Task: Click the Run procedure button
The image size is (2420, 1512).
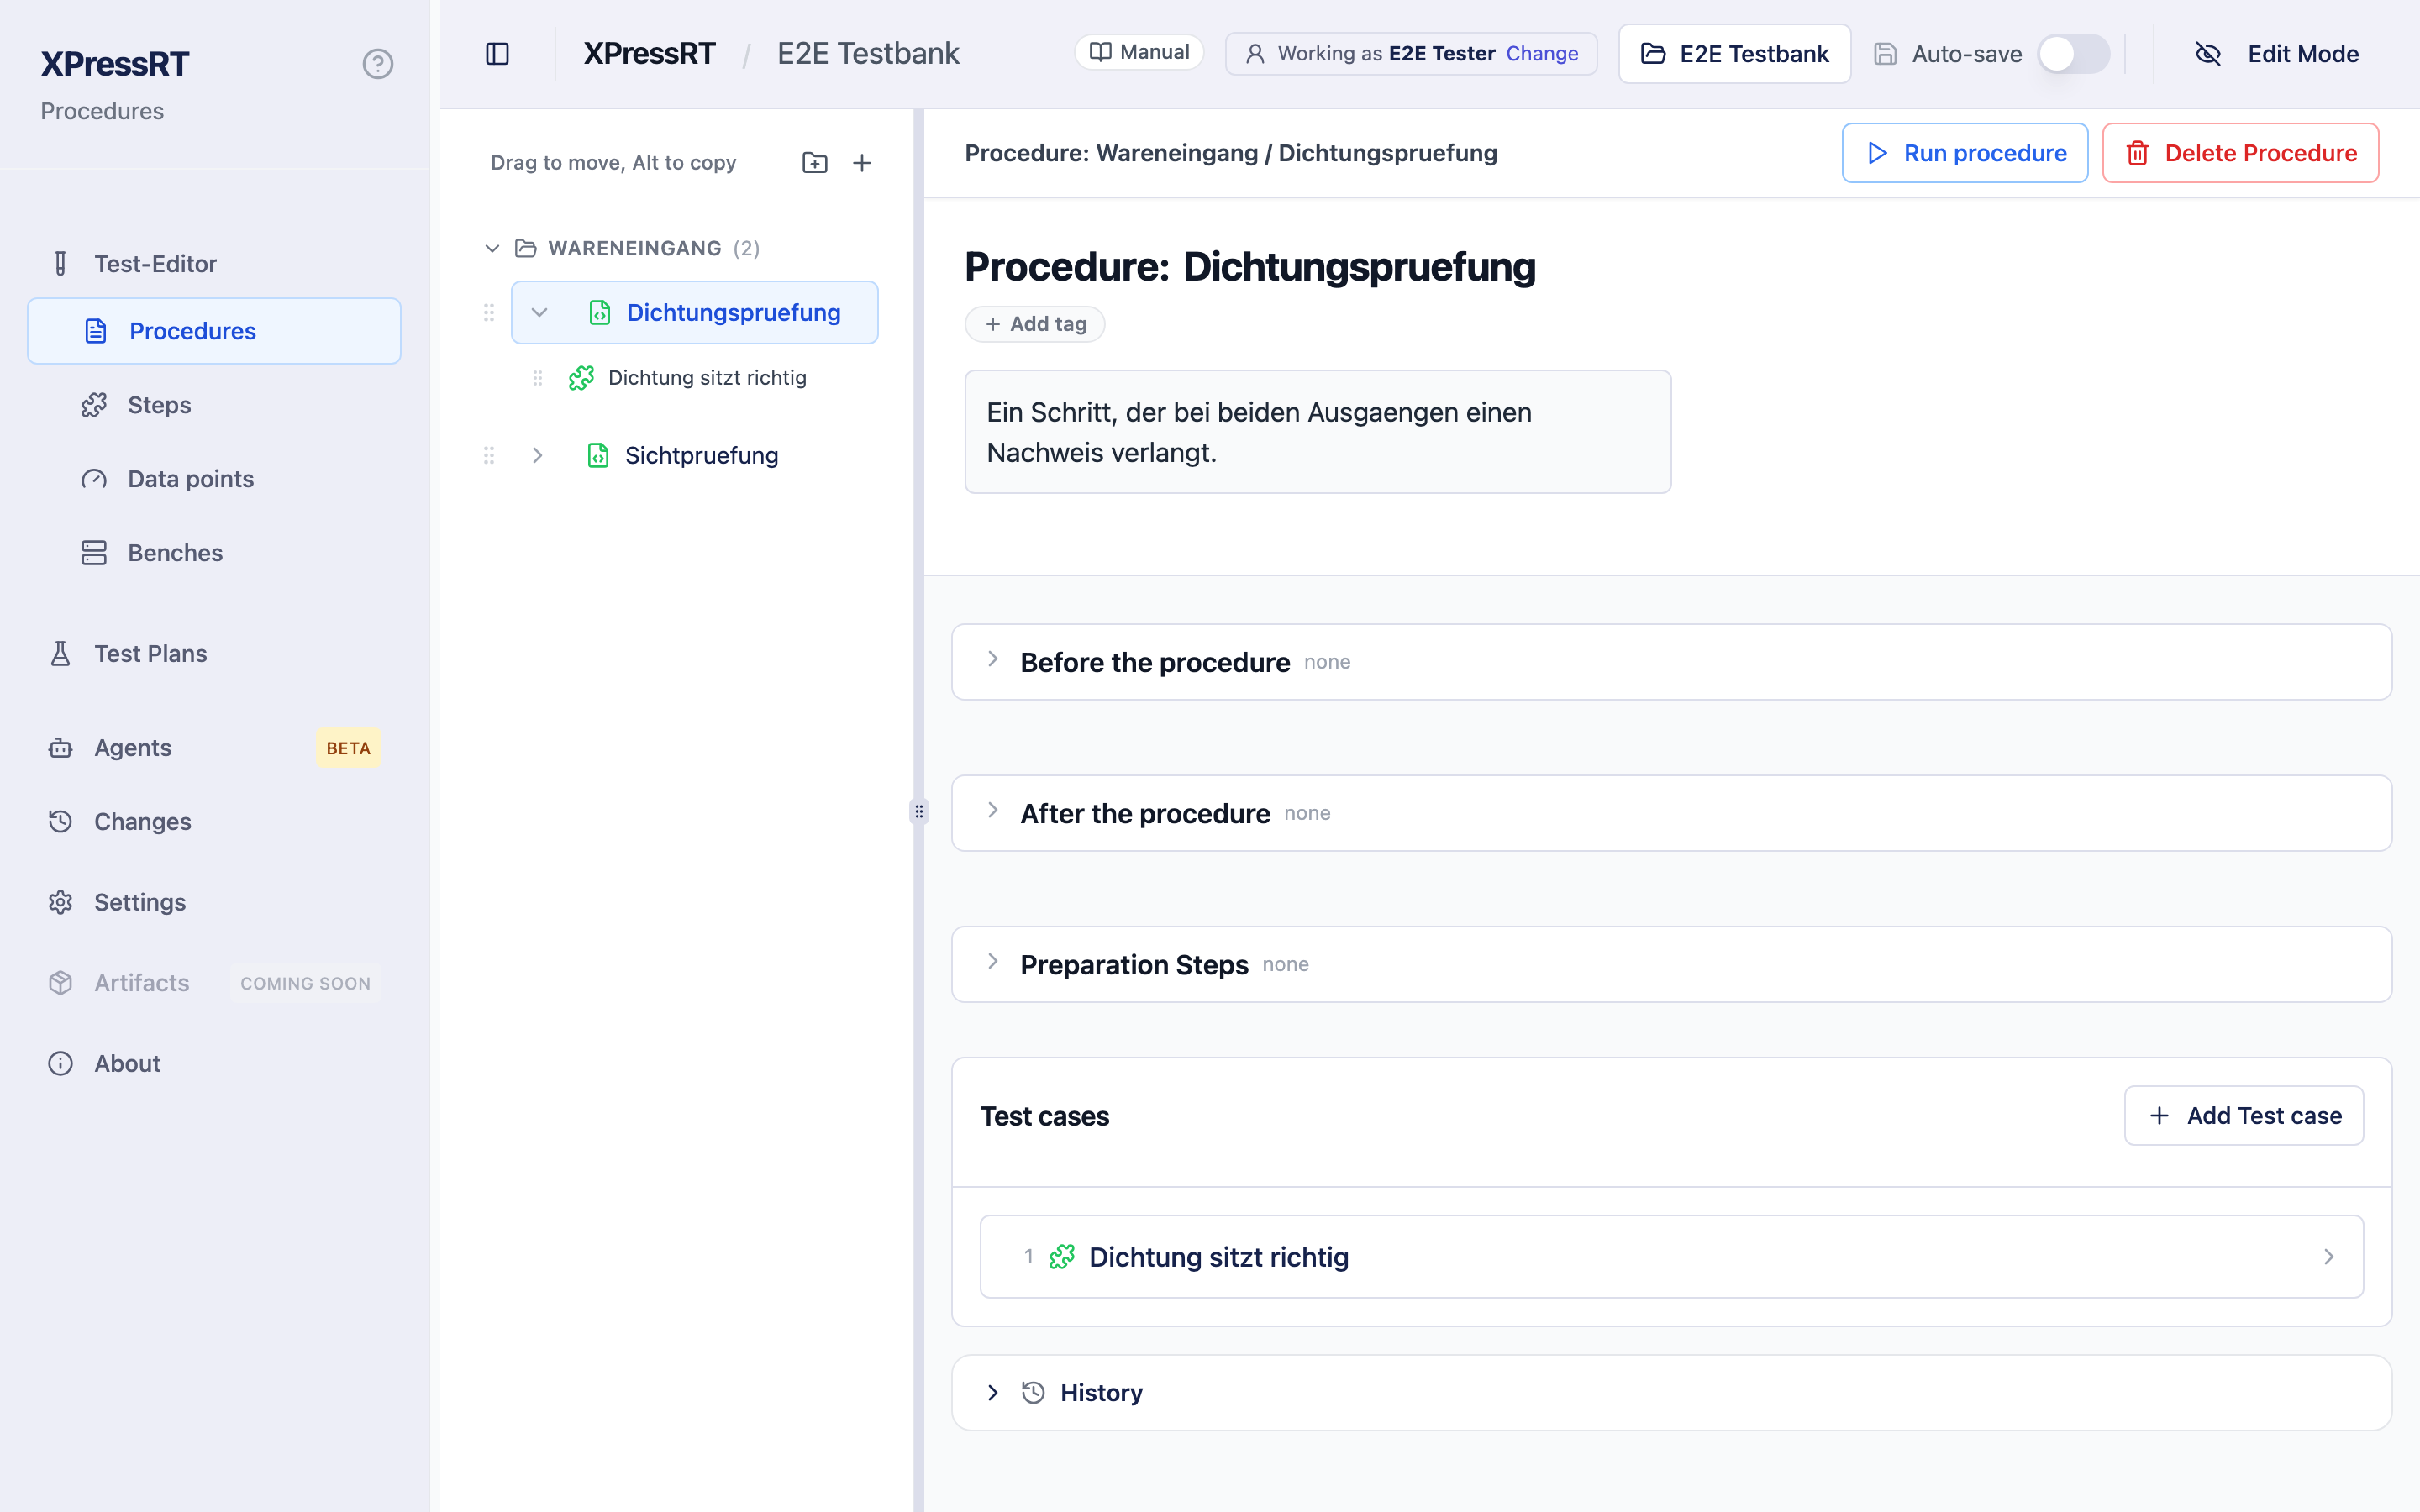Action: (1964, 153)
